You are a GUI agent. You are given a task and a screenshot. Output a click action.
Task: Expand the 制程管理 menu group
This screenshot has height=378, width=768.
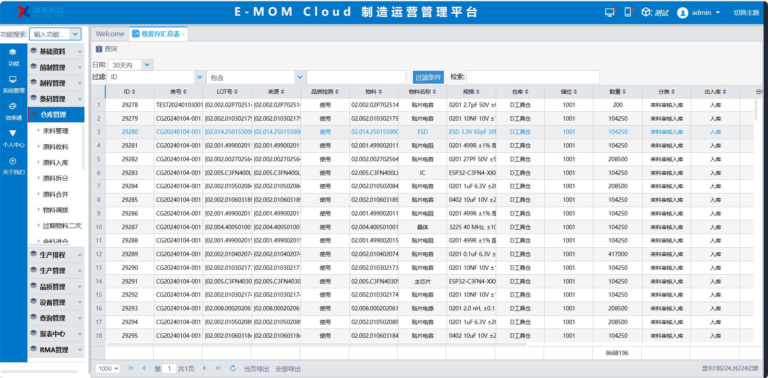coord(56,83)
